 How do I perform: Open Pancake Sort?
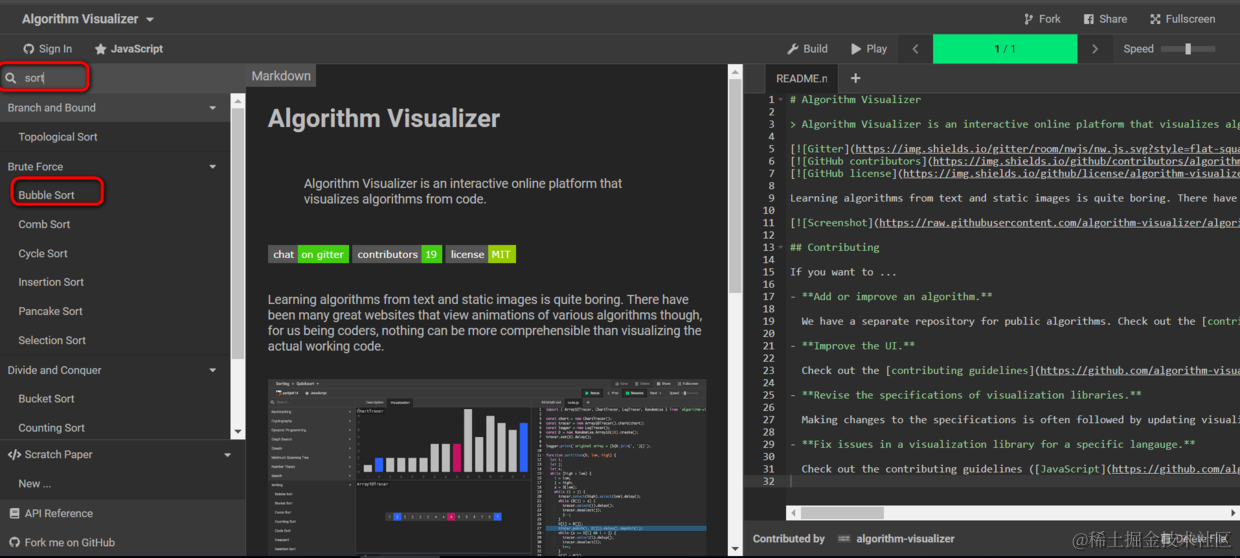(50, 312)
